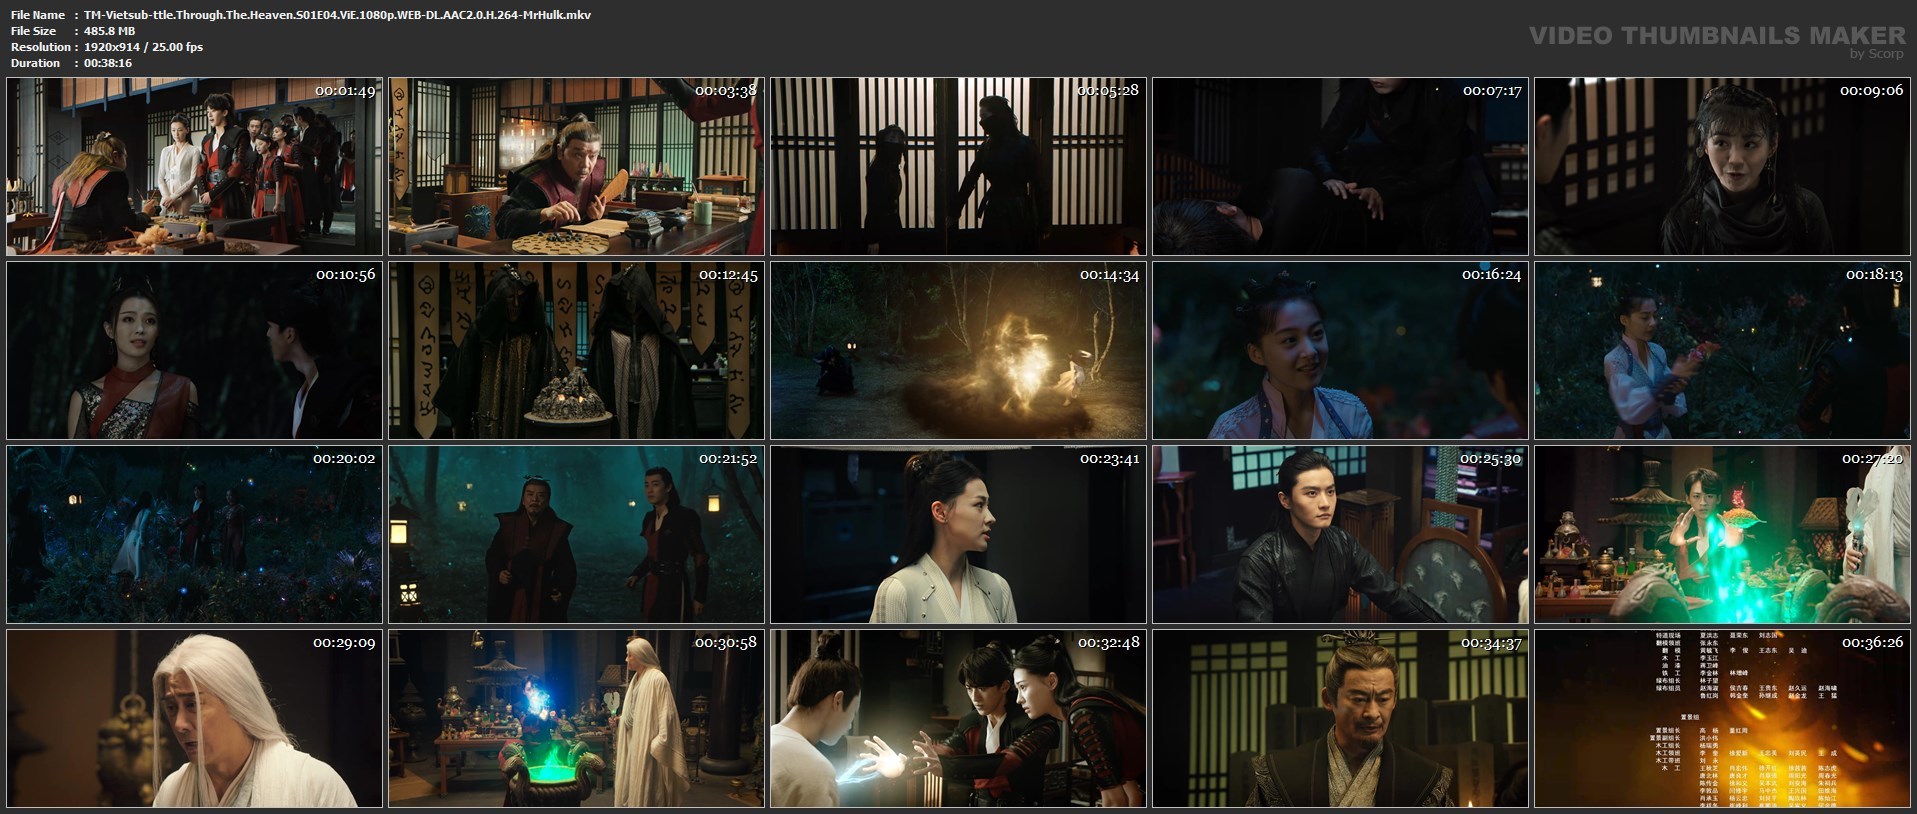Select the thumbnail stamped 00:10:56
Image resolution: width=1917 pixels, height=814 pixels.
pos(194,350)
